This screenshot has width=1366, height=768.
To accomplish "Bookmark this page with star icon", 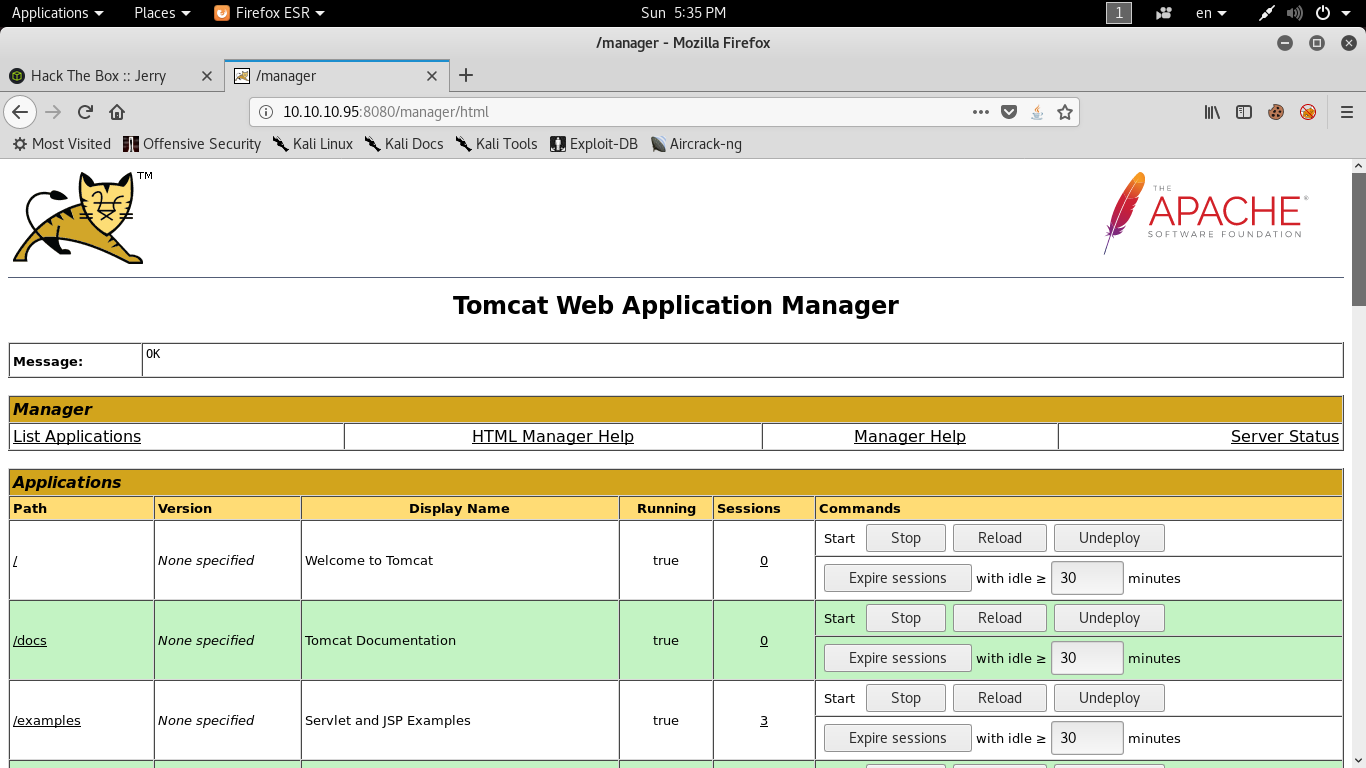I will (x=1065, y=112).
